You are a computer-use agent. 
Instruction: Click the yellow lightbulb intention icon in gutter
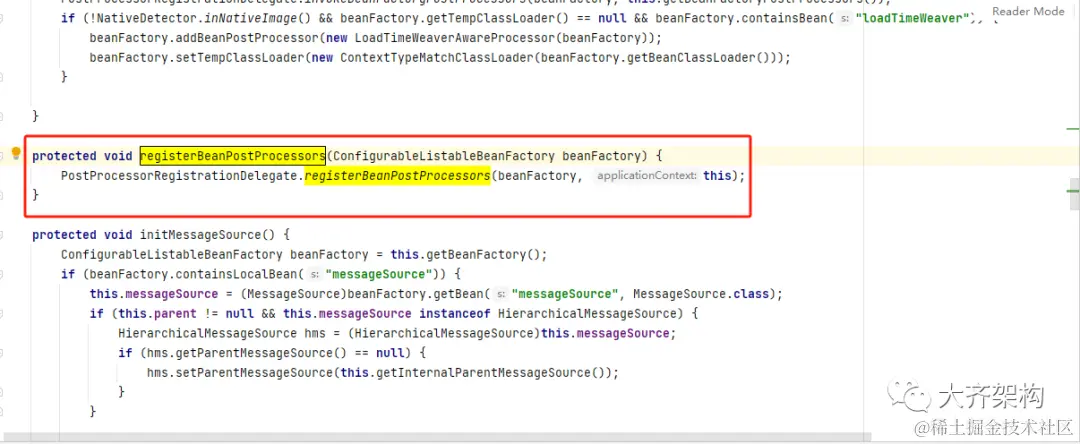(17, 154)
